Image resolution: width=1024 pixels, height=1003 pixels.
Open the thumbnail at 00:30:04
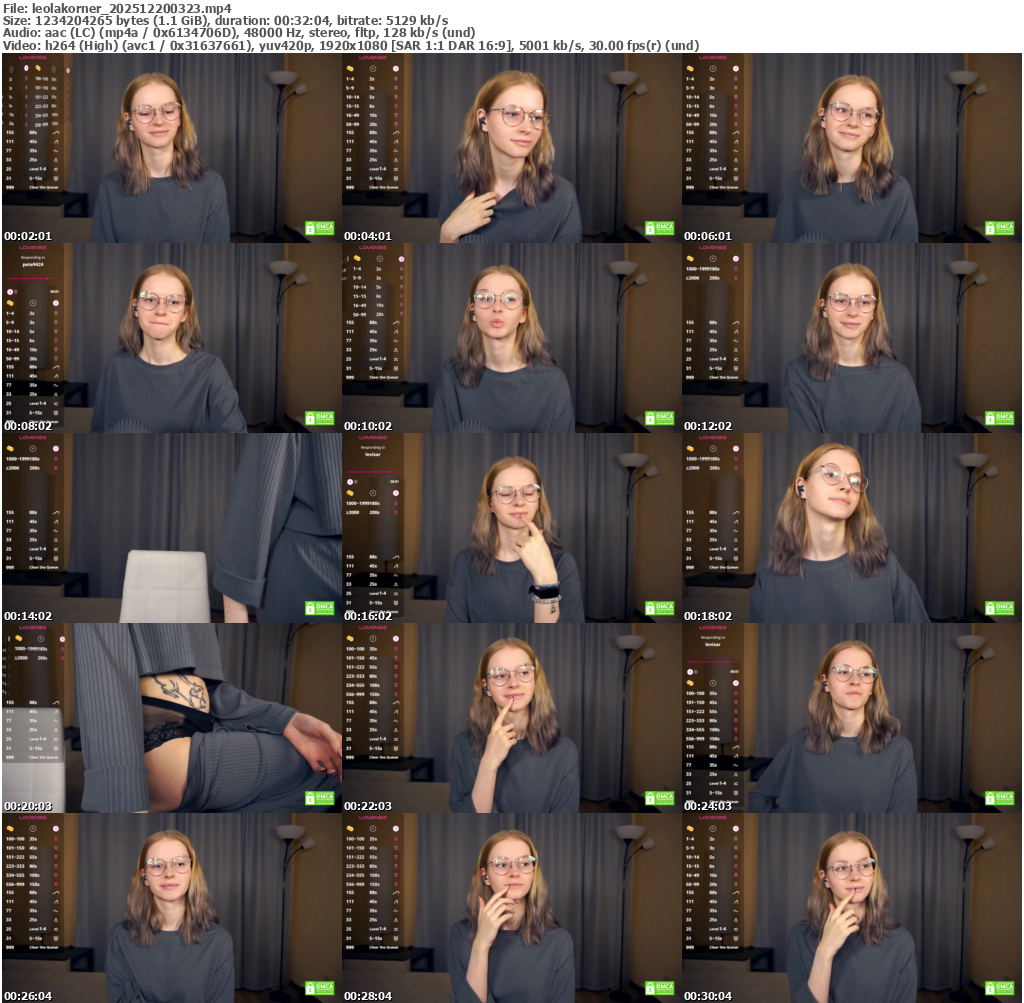pyautogui.click(x=852, y=908)
